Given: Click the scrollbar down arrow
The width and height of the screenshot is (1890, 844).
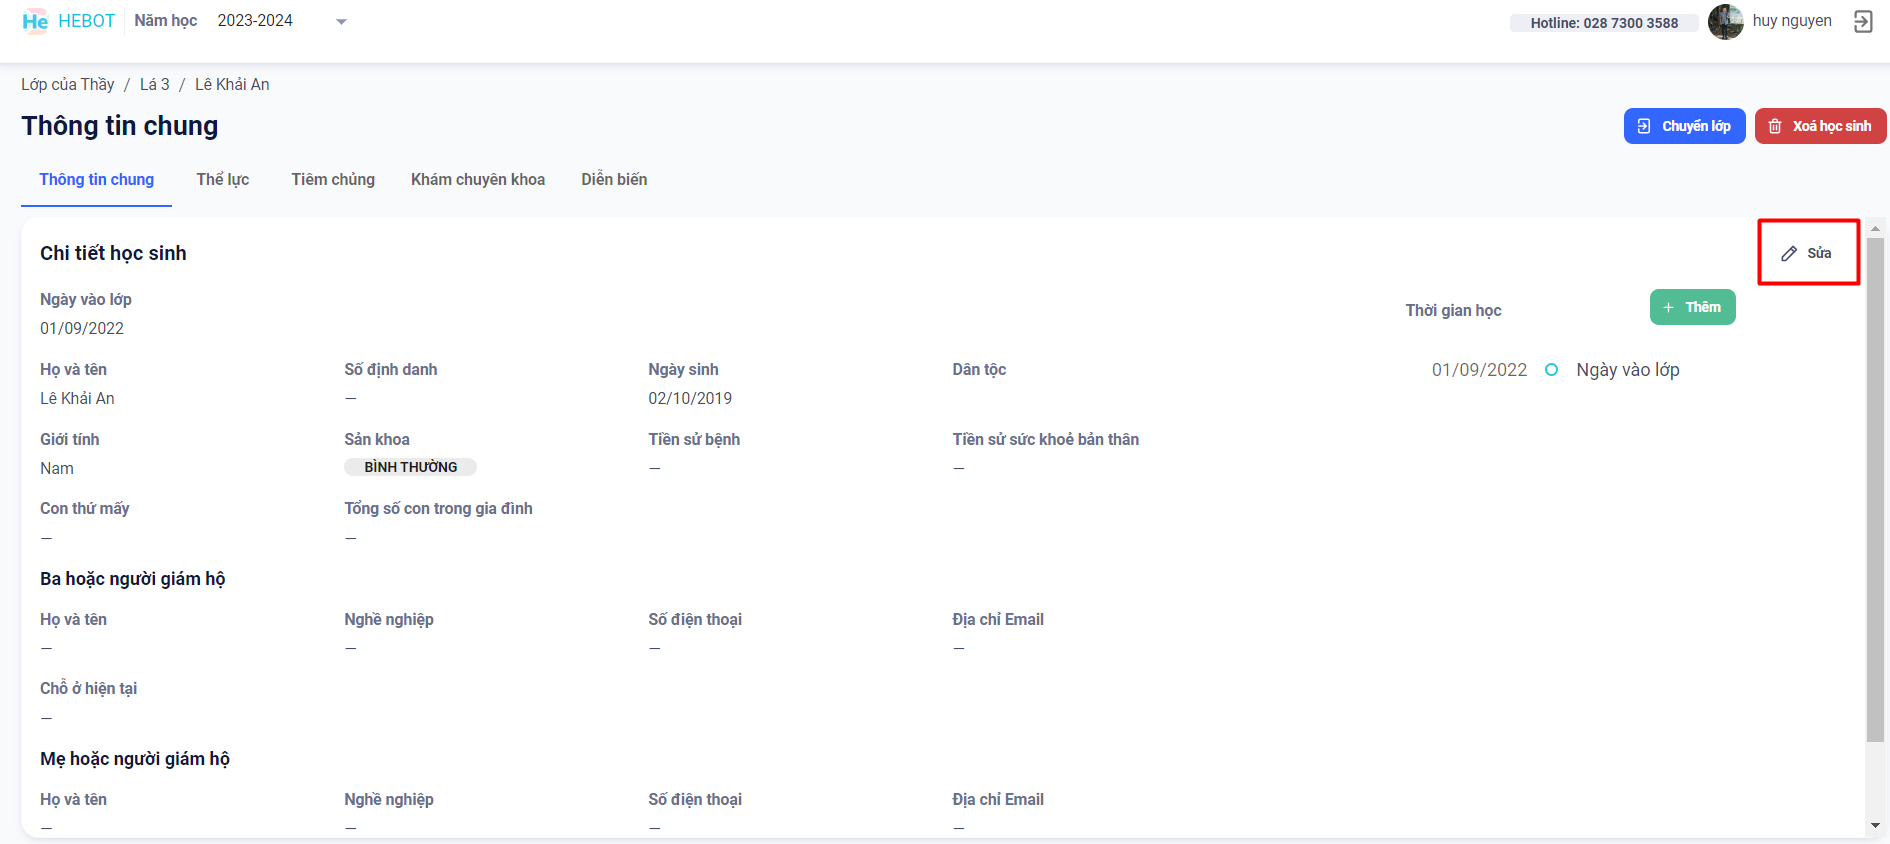Looking at the screenshot, I should click(x=1875, y=826).
